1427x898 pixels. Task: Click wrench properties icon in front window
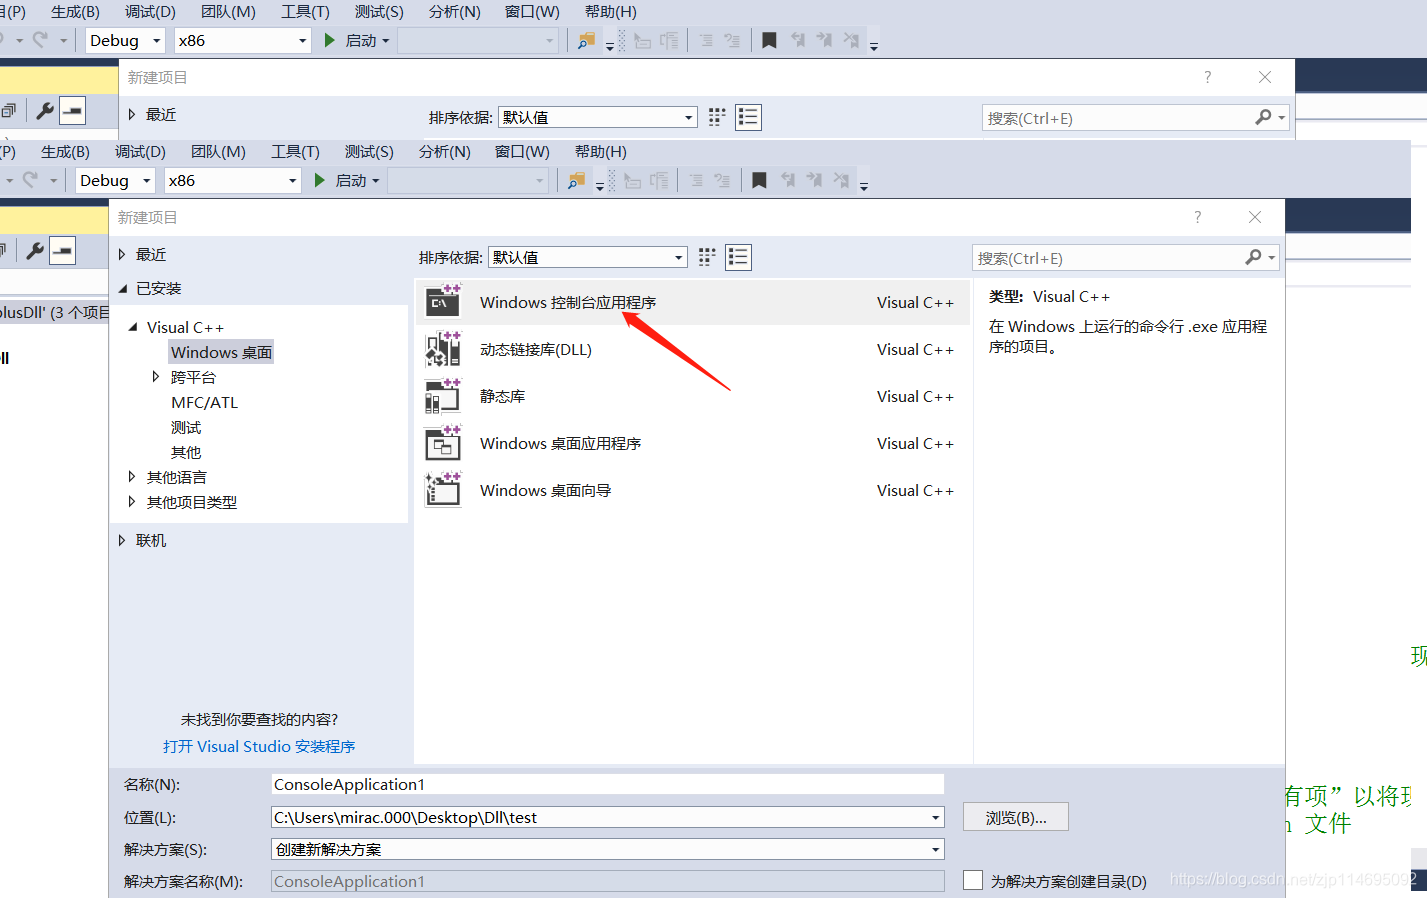pyautogui.click(x=35, y=250)
